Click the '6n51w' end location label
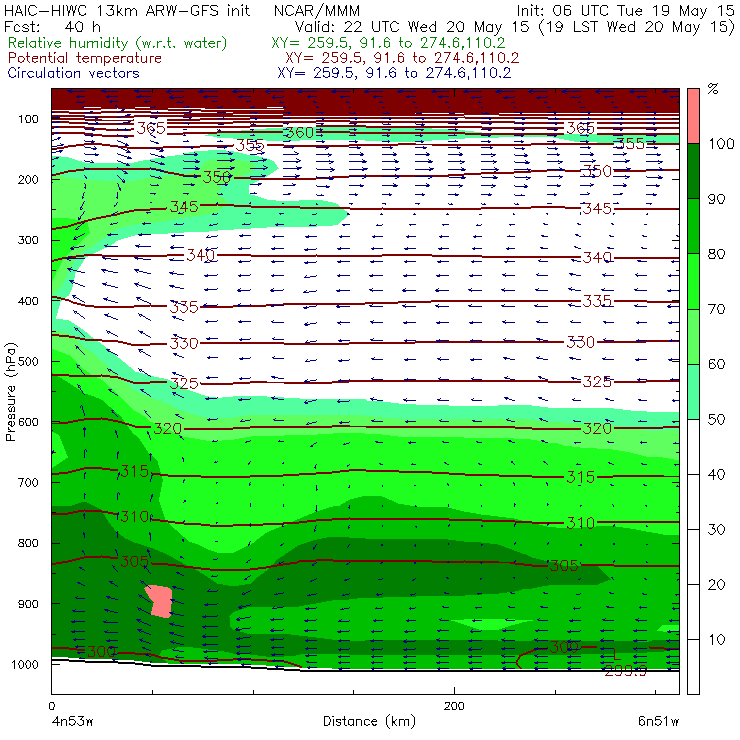The height and width of the screenshot is (740, 740). [x=659, y=721]
